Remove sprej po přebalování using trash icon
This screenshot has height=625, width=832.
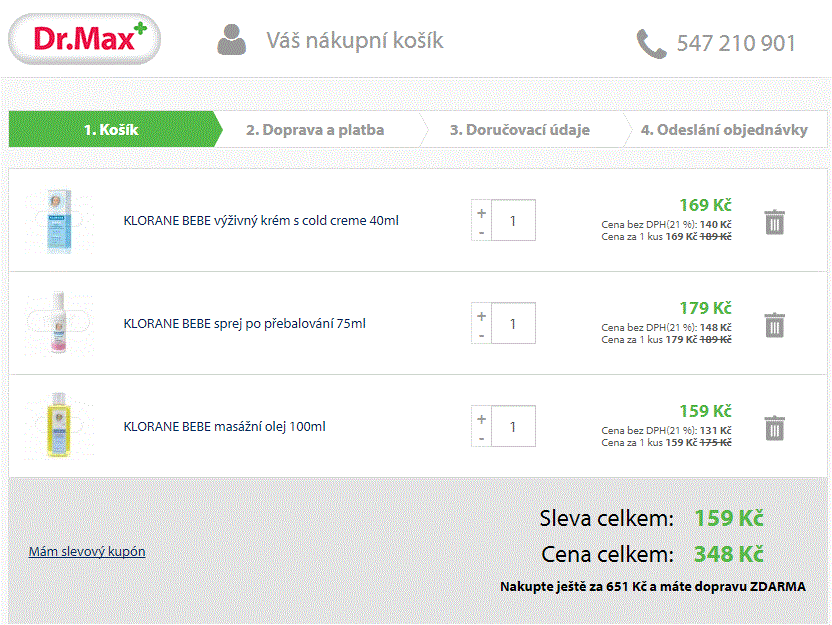tap(774, 325)
